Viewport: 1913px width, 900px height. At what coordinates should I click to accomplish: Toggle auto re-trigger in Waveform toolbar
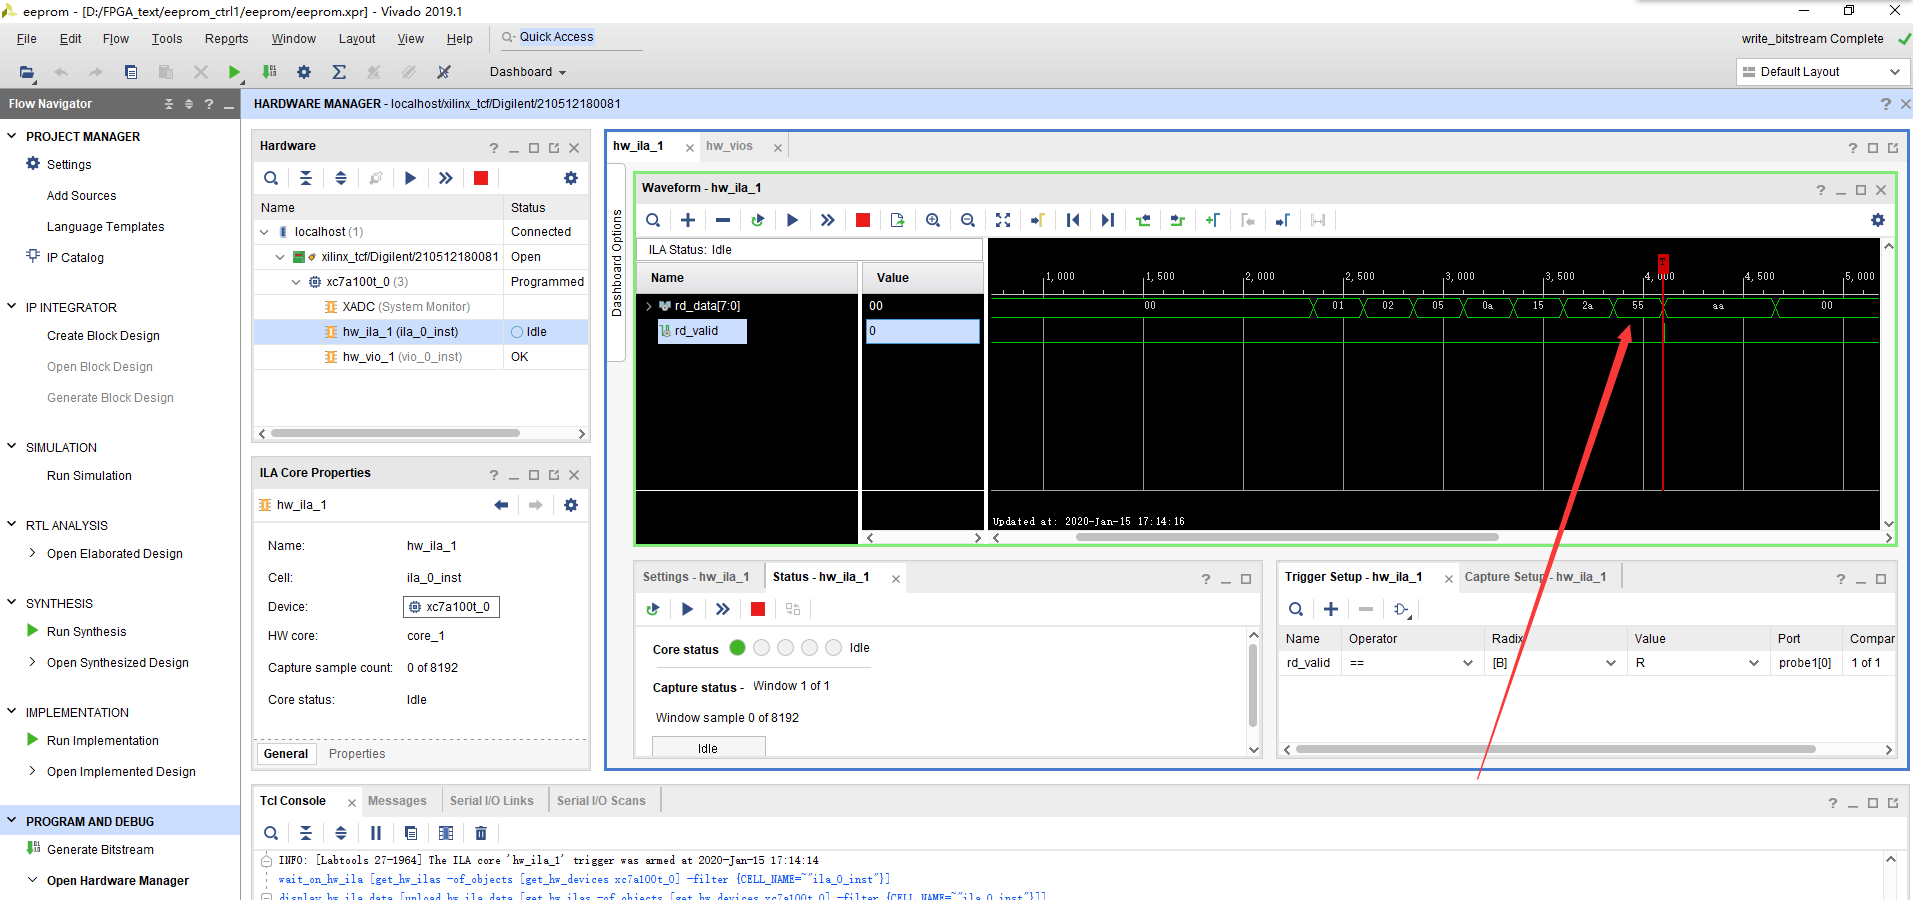(758, 220)
